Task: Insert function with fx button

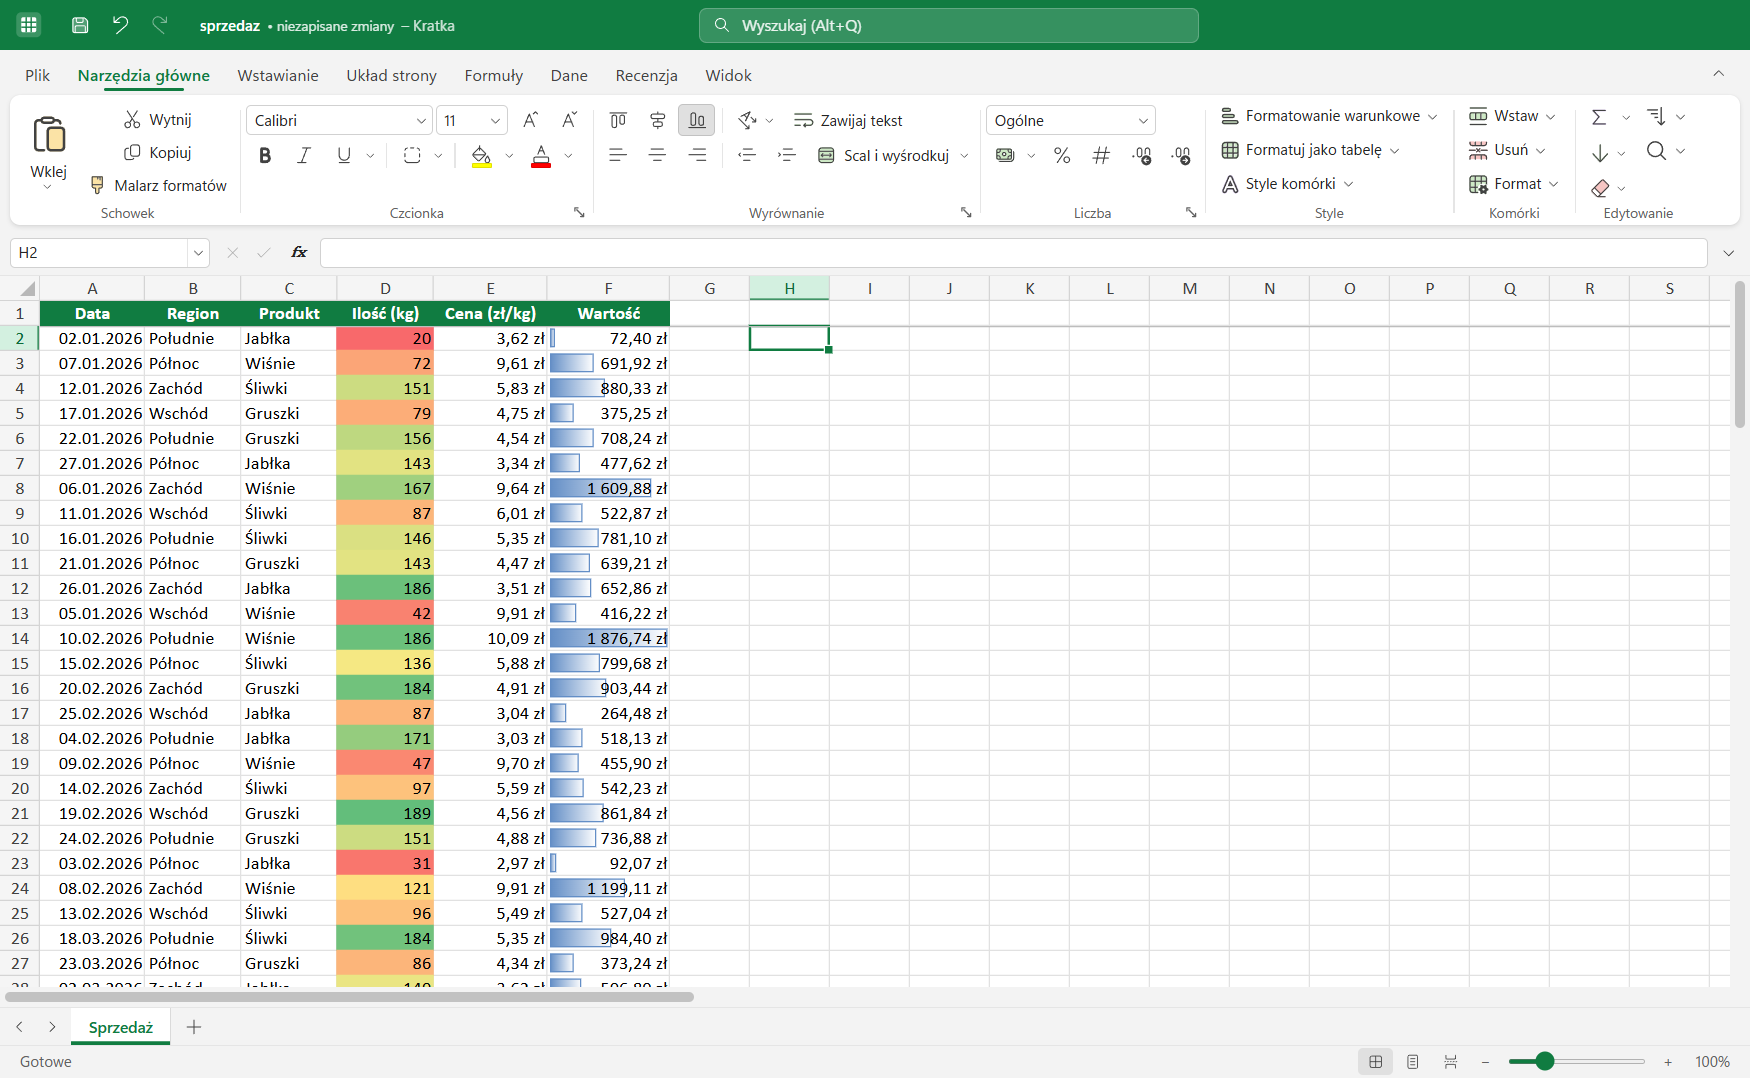Action: coord(299,253)
